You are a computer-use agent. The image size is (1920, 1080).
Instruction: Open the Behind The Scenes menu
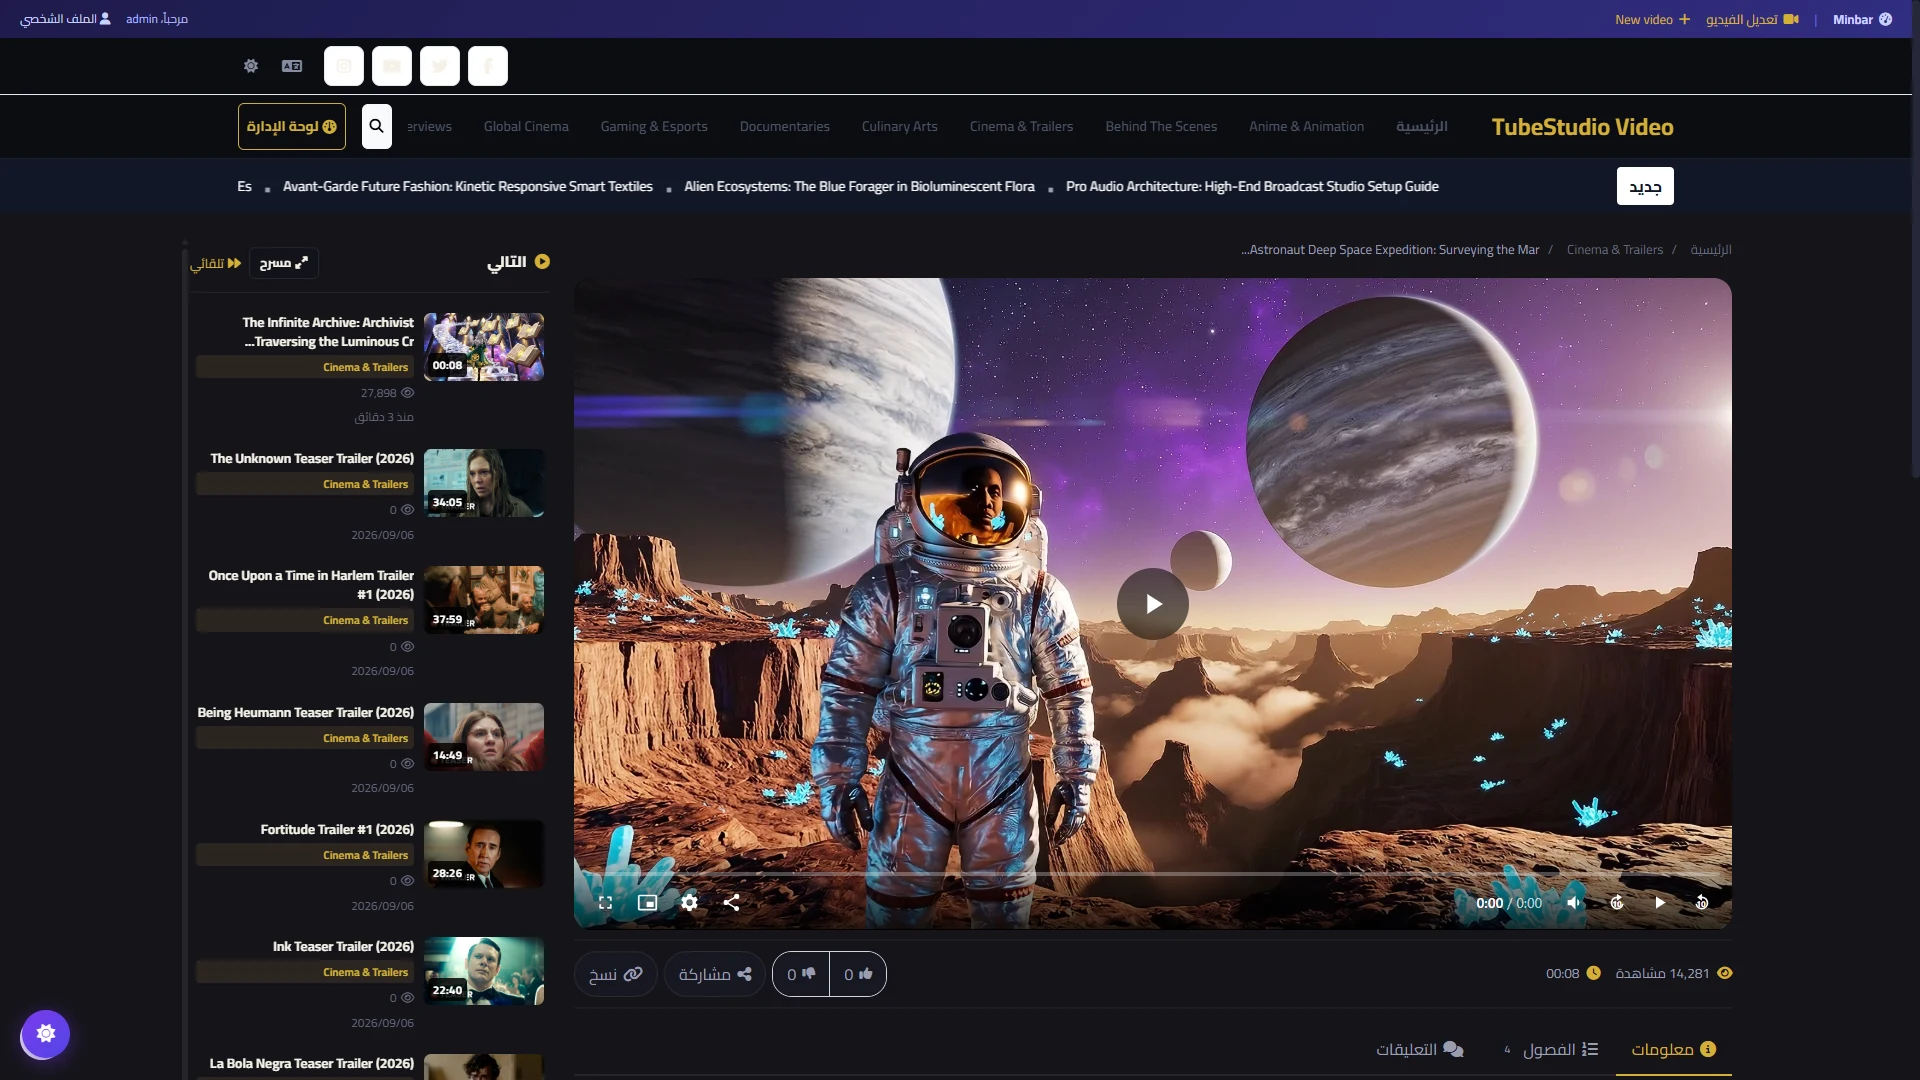[1161, 126]
